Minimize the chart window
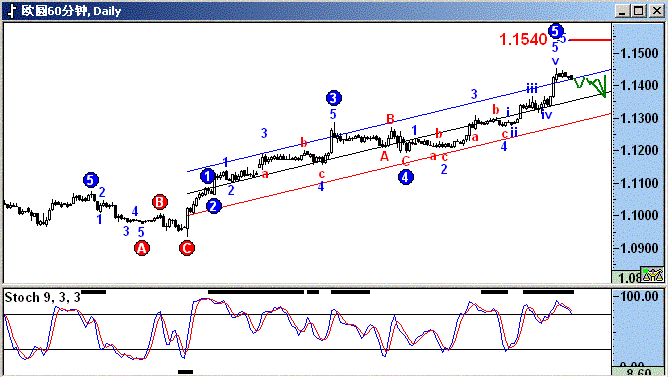668x377 pixels. (x=622, y=11)
